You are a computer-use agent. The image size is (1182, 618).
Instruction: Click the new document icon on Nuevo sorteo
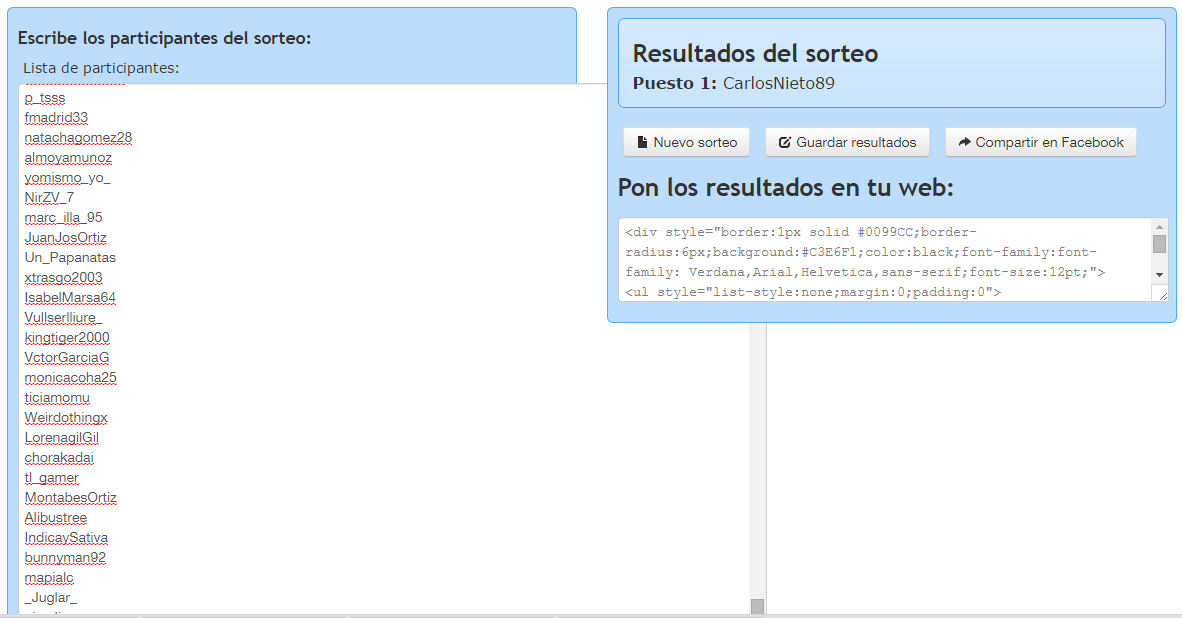tap(642, 142)
